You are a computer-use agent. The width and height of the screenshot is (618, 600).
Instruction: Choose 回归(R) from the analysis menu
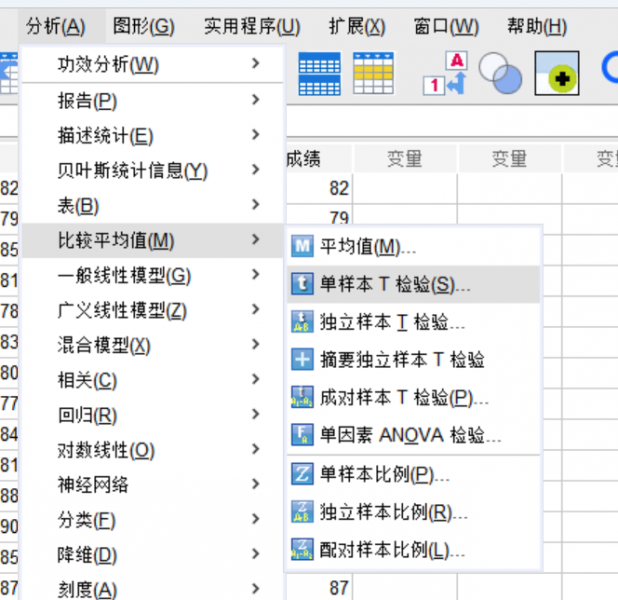click(152, 415)
